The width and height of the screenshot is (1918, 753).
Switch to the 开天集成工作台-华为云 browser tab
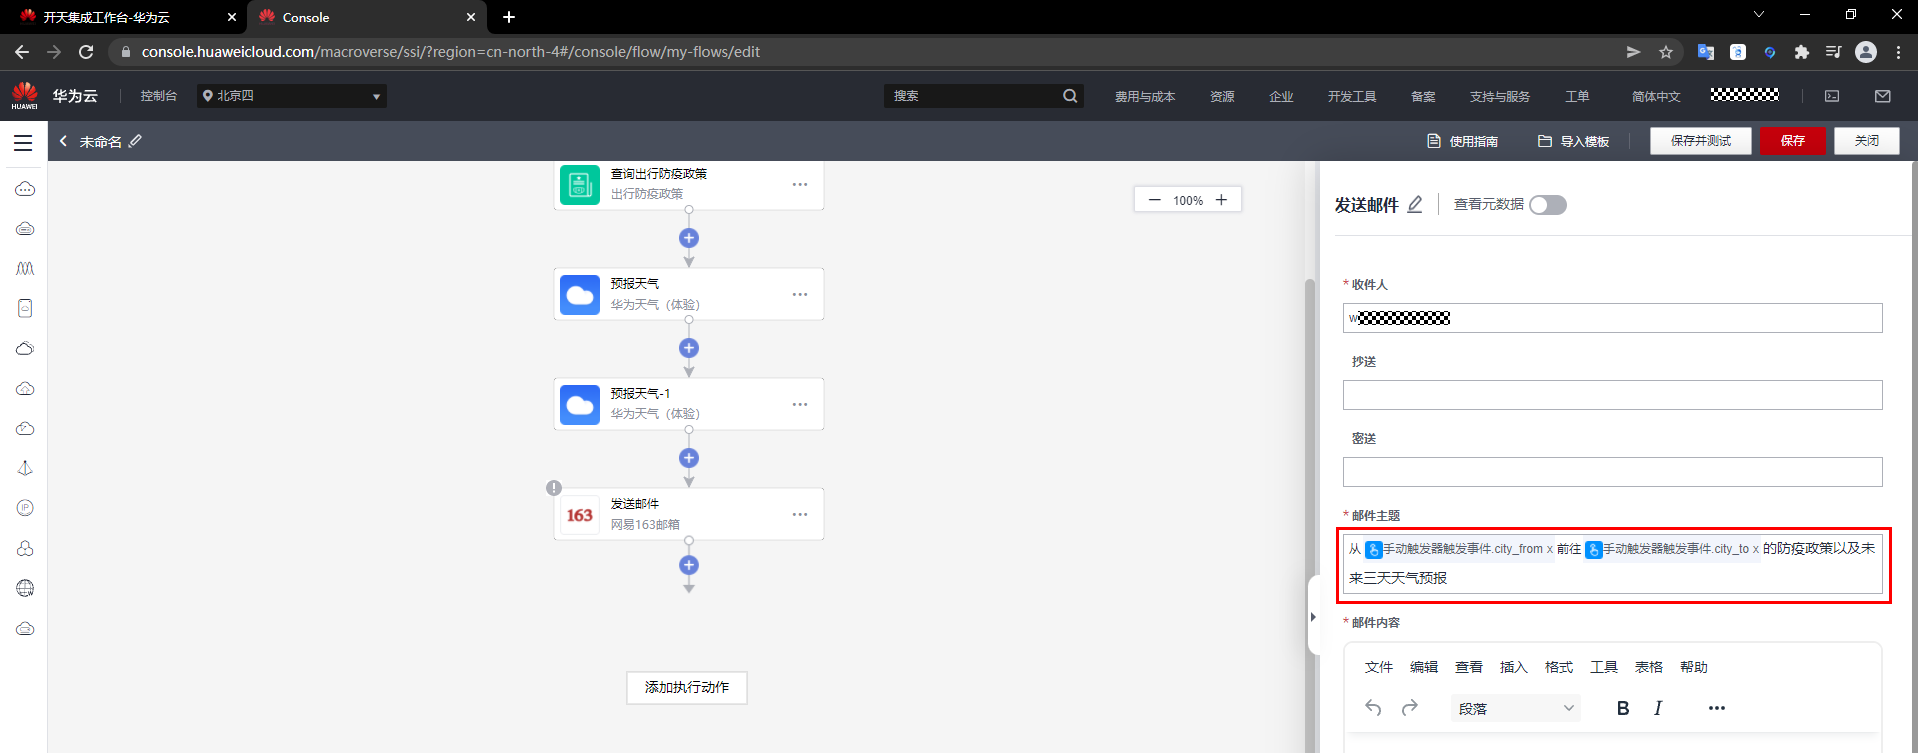[124, 17]
